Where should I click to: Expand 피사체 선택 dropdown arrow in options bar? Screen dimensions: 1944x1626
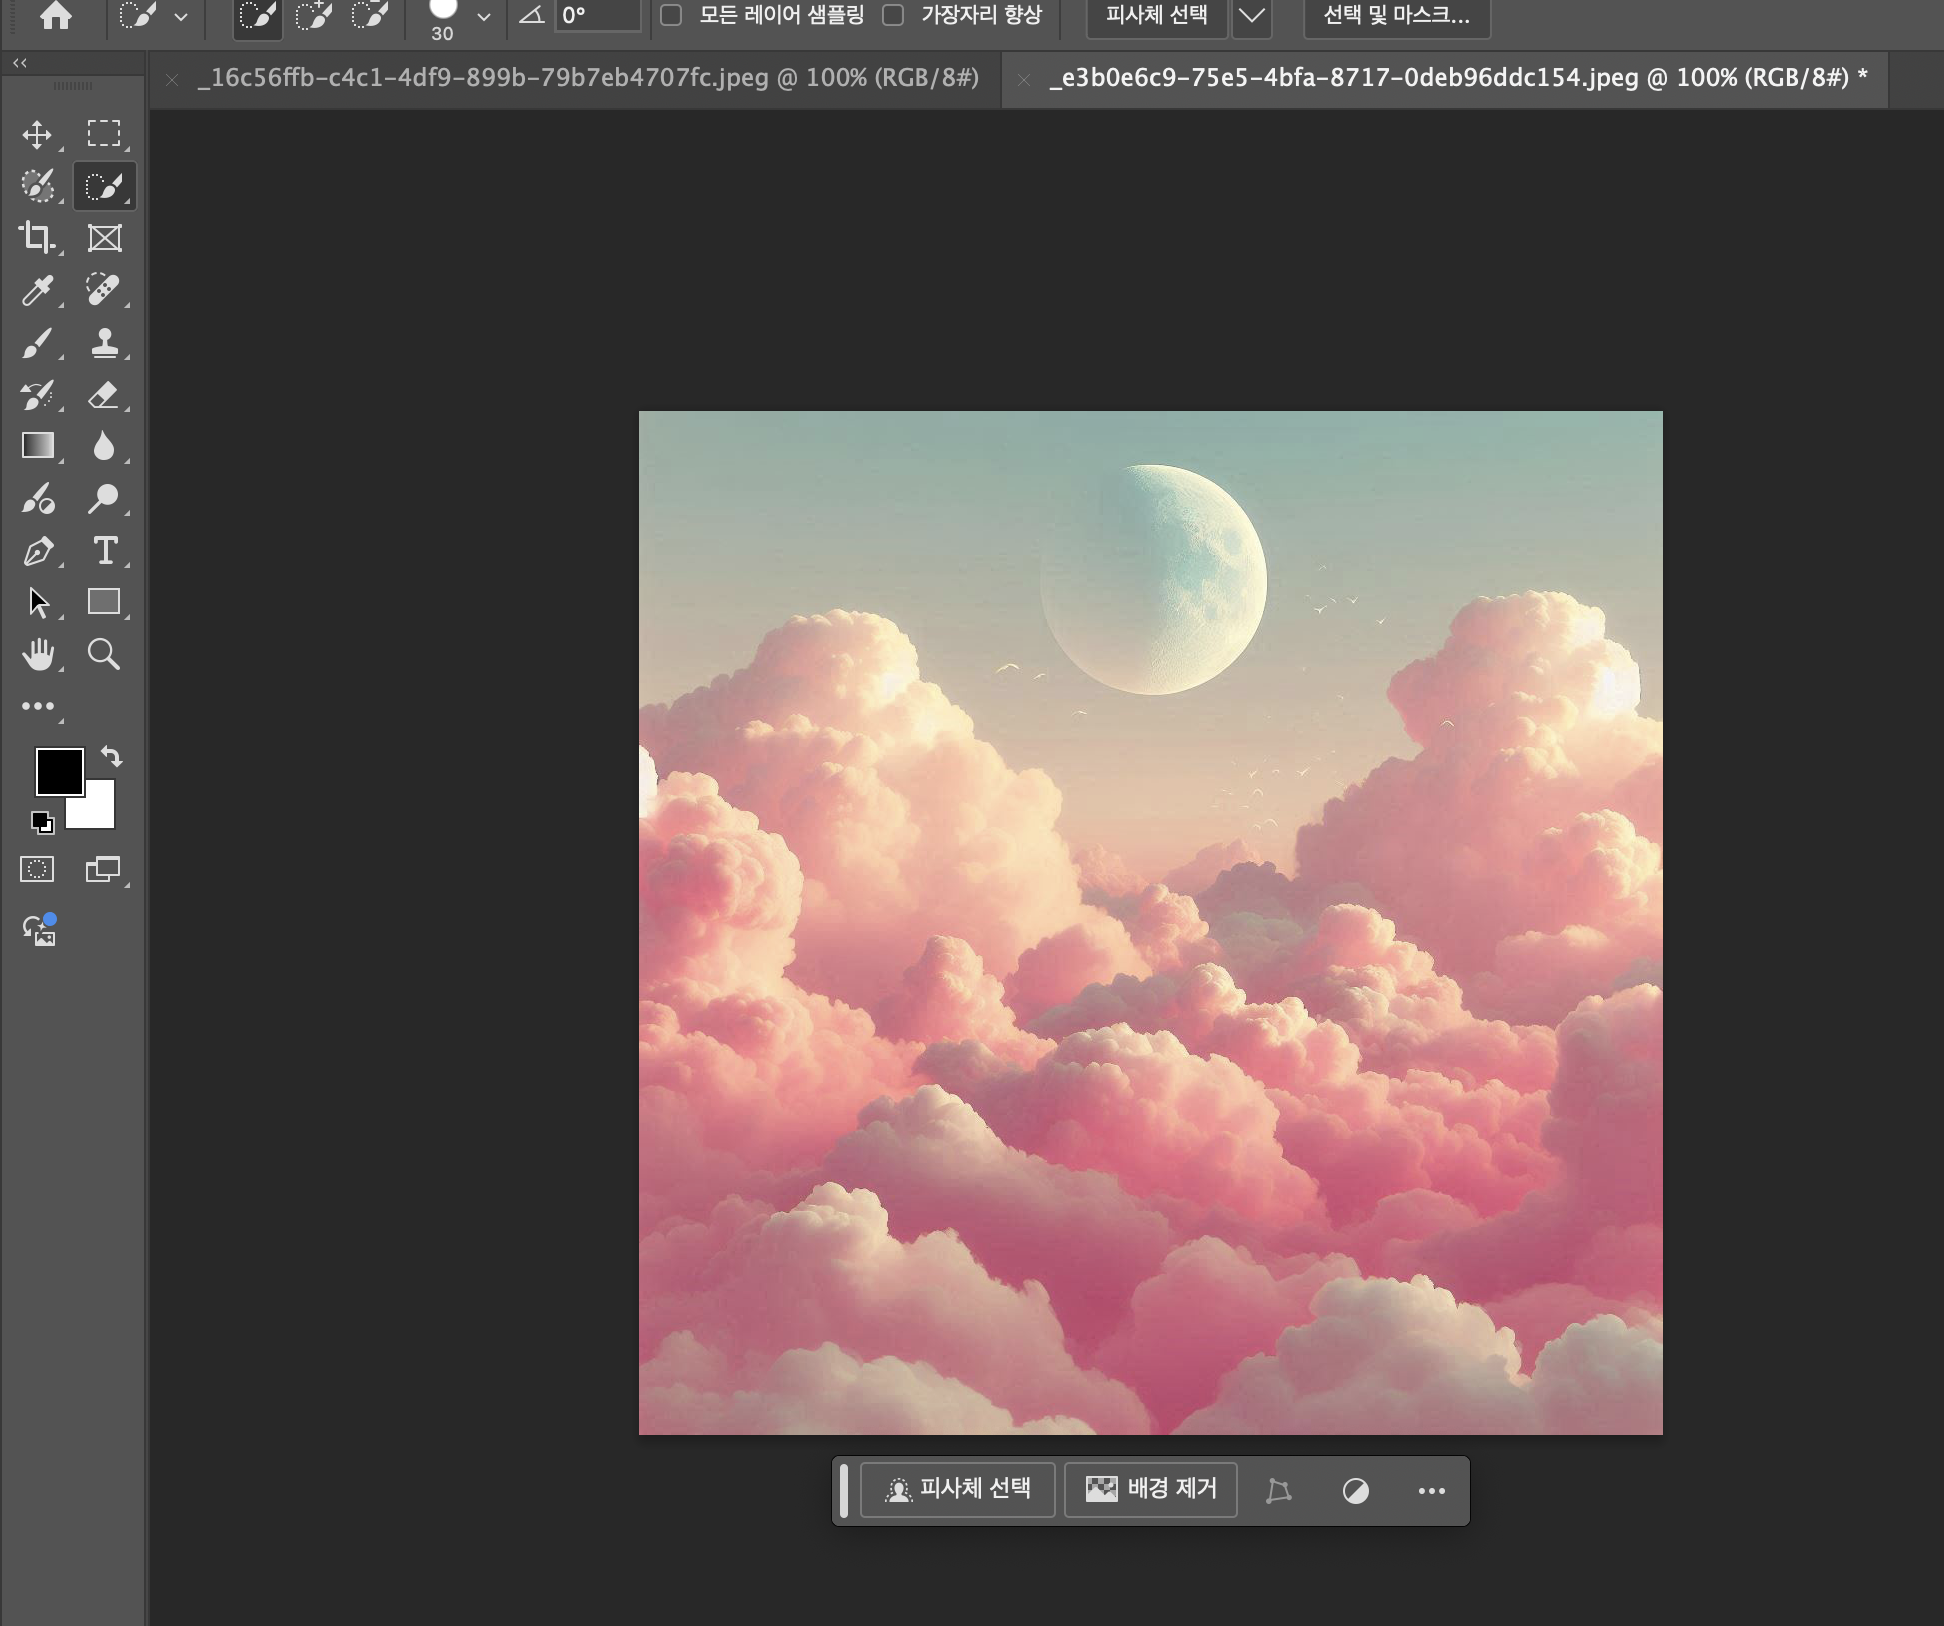1251,15
